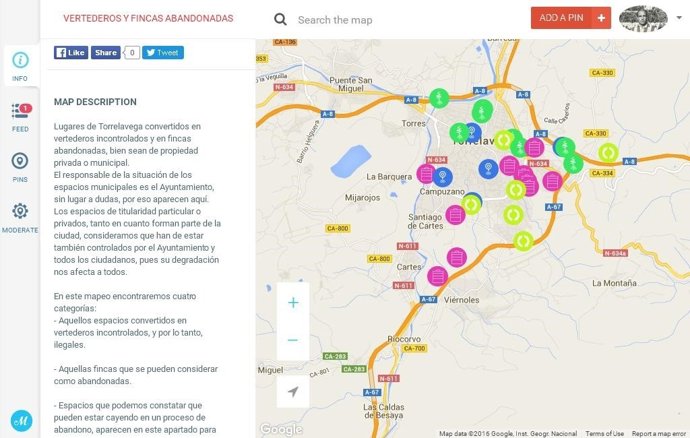
Task: Open the Feed panel in sidebar
Action: click(20, 116)
